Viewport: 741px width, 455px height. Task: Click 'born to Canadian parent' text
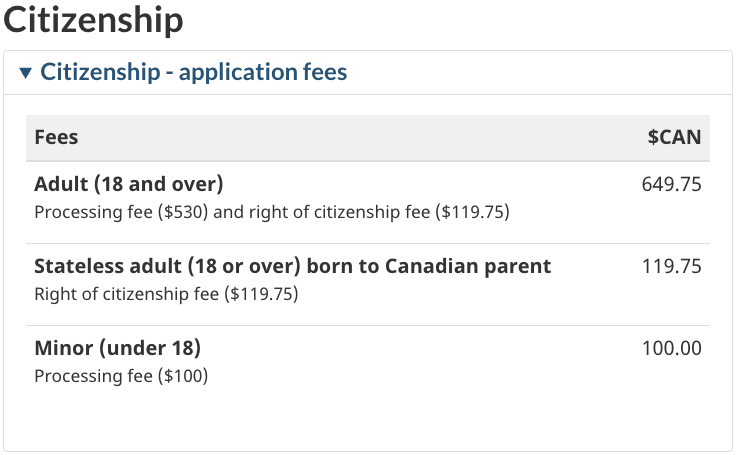pos(429,266)
